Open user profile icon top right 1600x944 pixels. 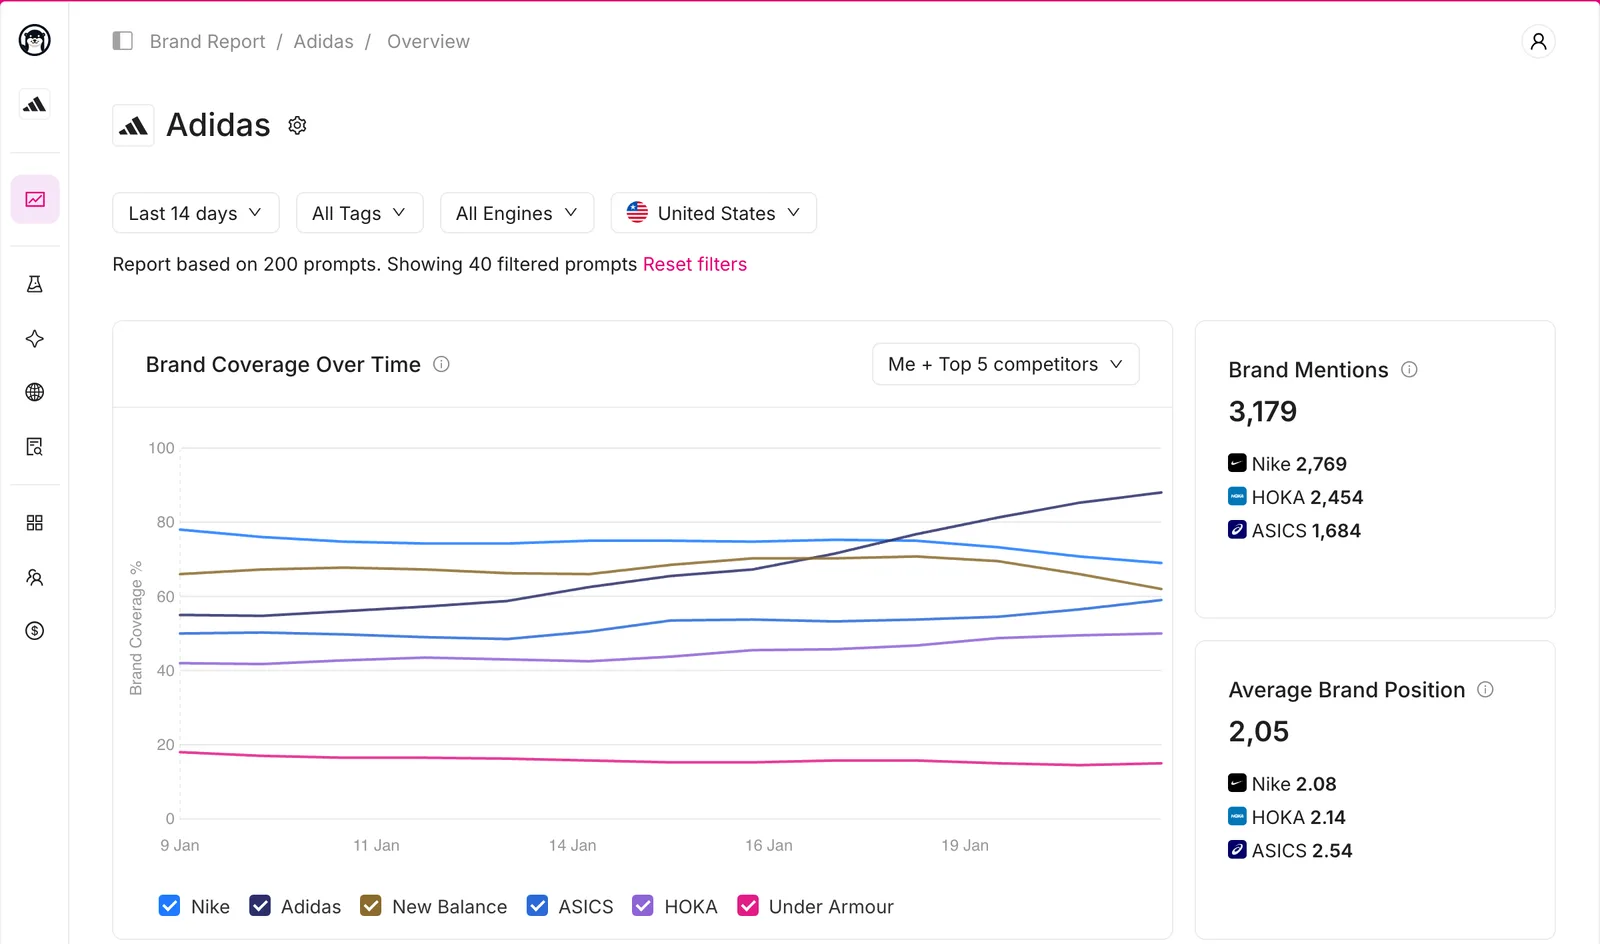pos(1538,41)
